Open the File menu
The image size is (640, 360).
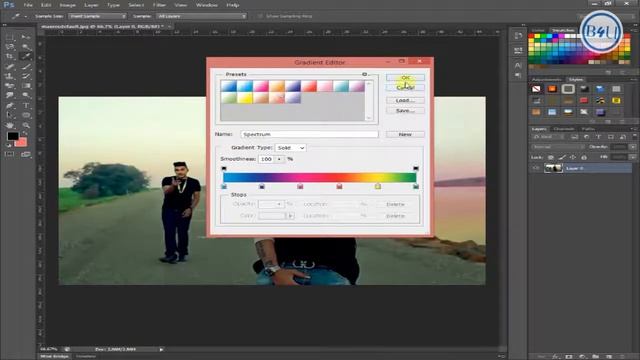click(28, 5)
